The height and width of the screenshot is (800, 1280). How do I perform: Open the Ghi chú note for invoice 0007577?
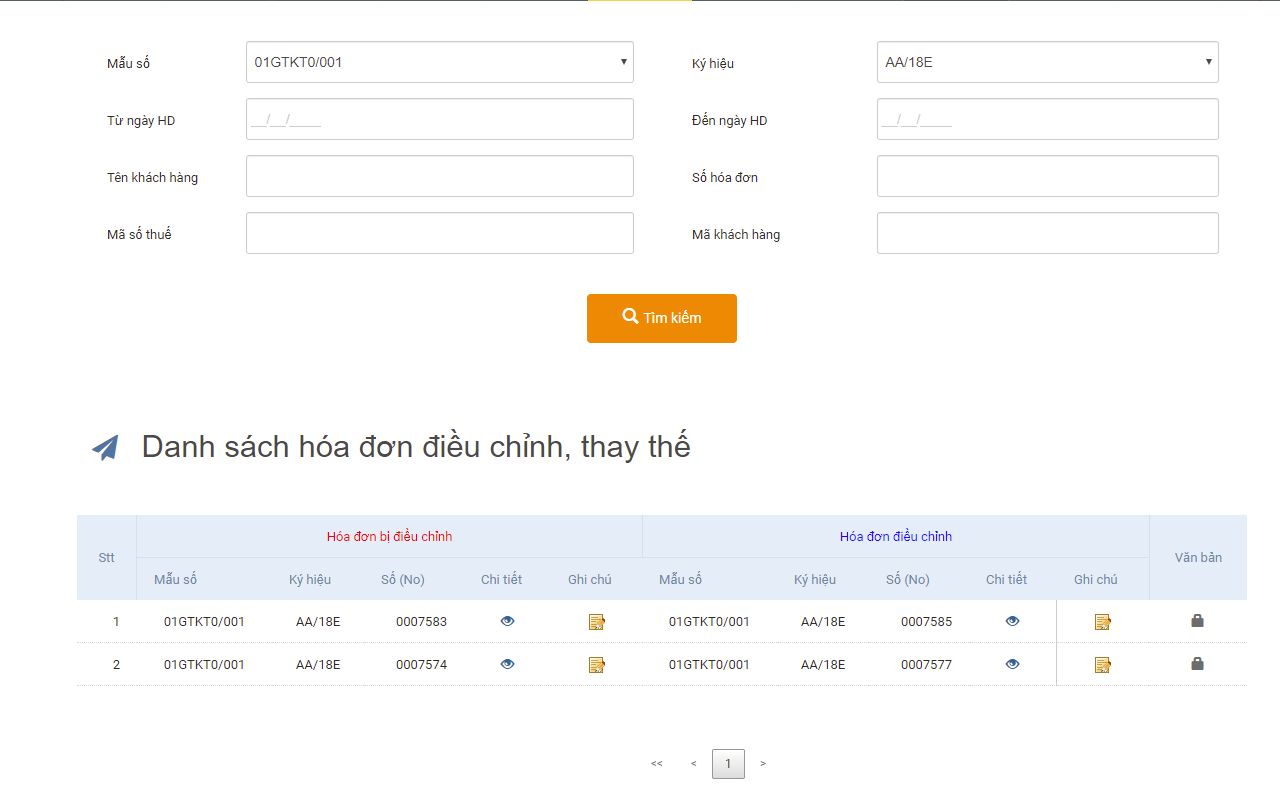tap(1102, 663)
